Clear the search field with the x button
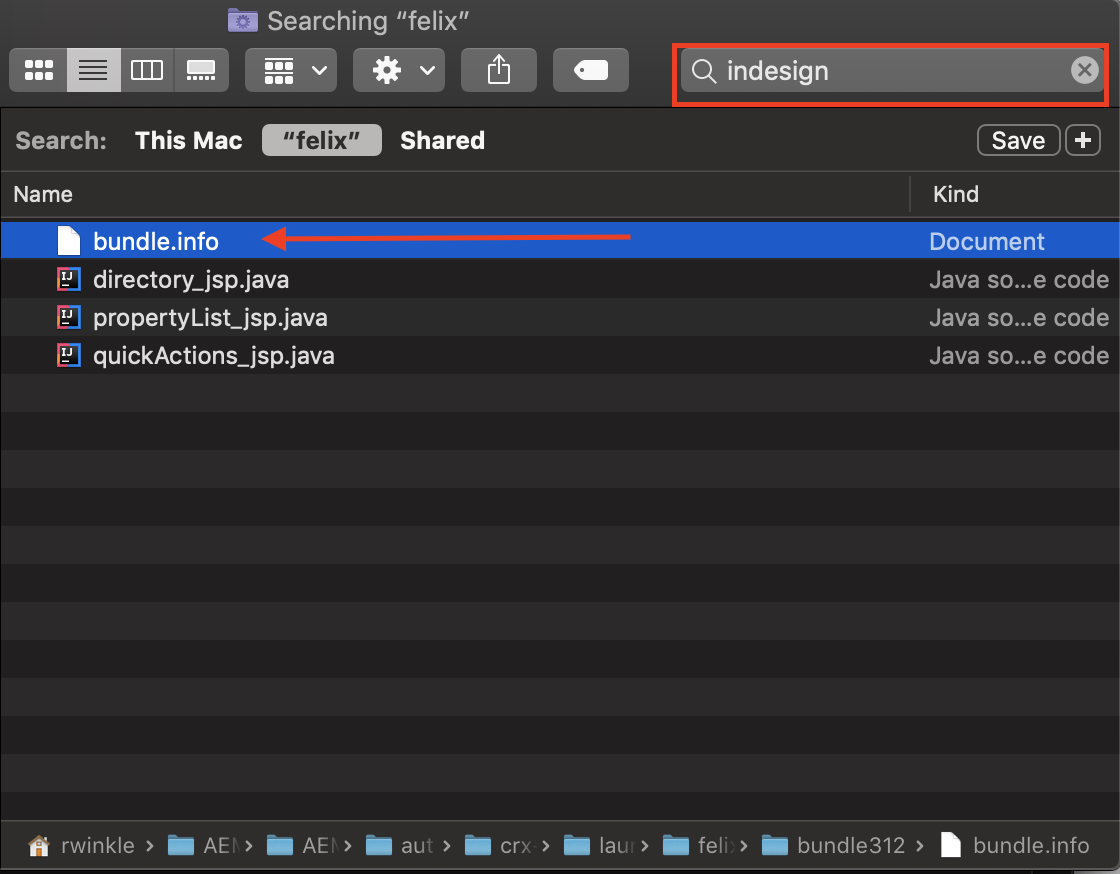Screen dimensions: 1120x874 1085,70
